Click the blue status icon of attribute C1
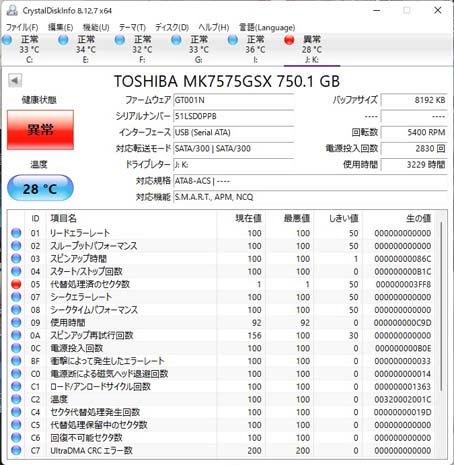The height and width of the screenshot is (465, 454). coord(16,387)
